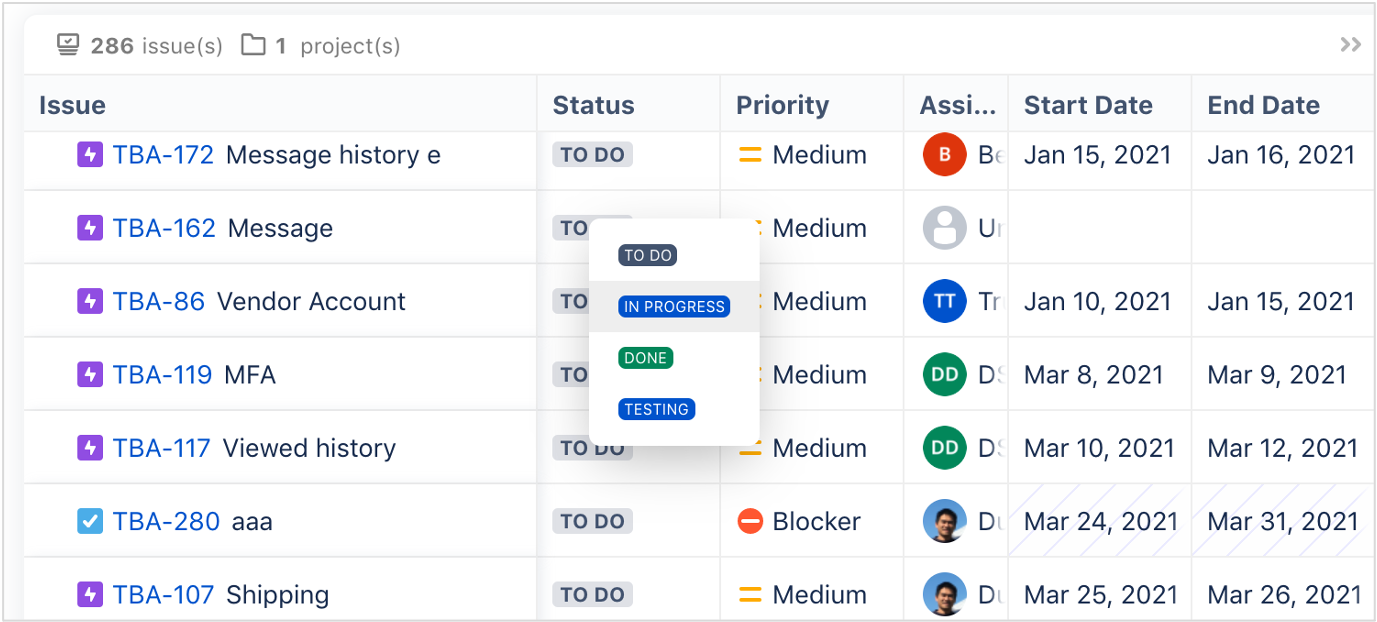Select IN PROGRESS from the status menu

[674, 307]
